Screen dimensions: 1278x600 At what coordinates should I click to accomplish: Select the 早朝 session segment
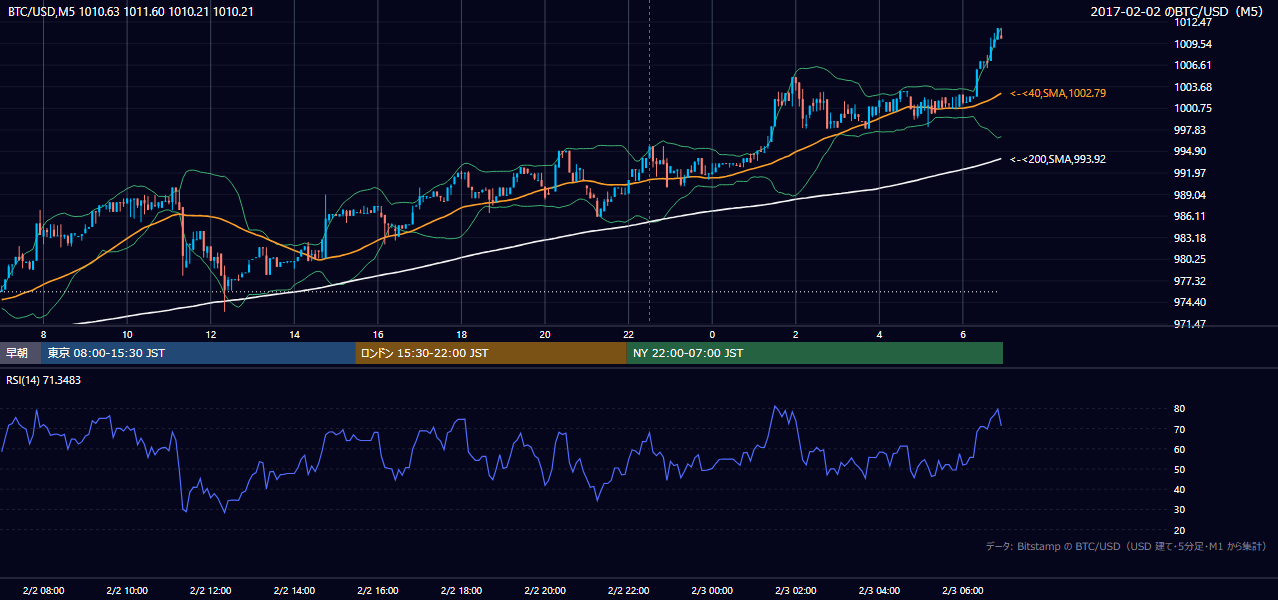[x=20, y=353]
